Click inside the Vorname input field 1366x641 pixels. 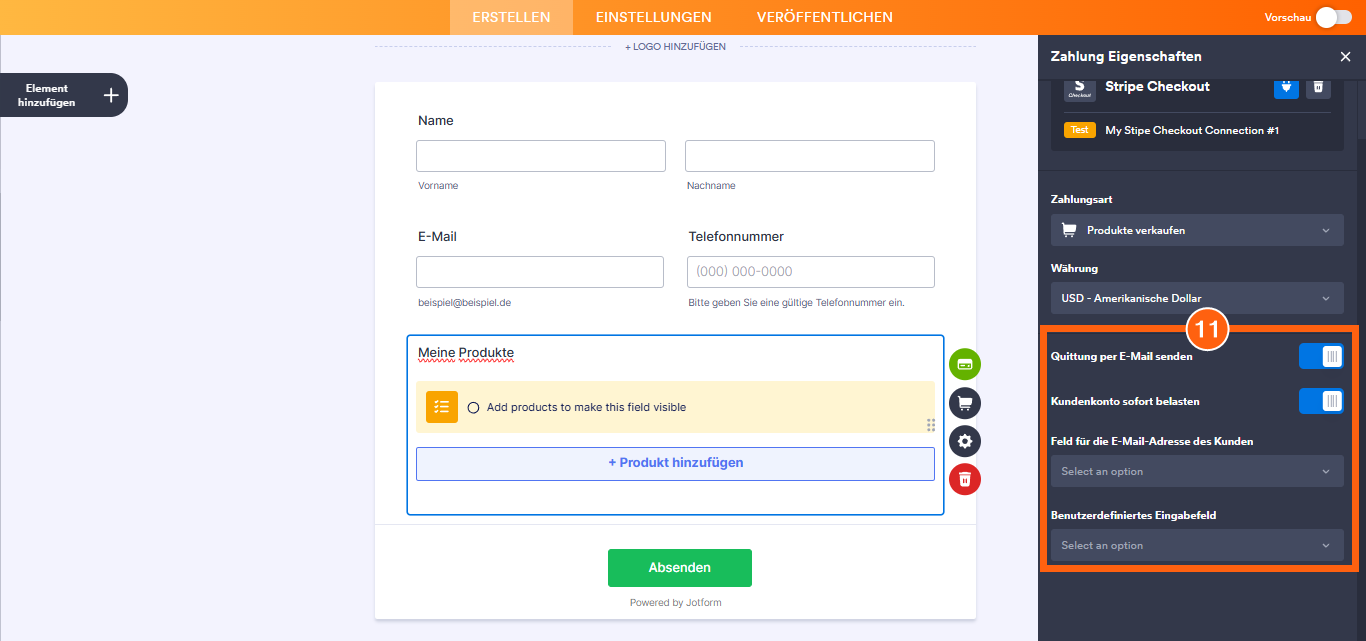[540, 155]
